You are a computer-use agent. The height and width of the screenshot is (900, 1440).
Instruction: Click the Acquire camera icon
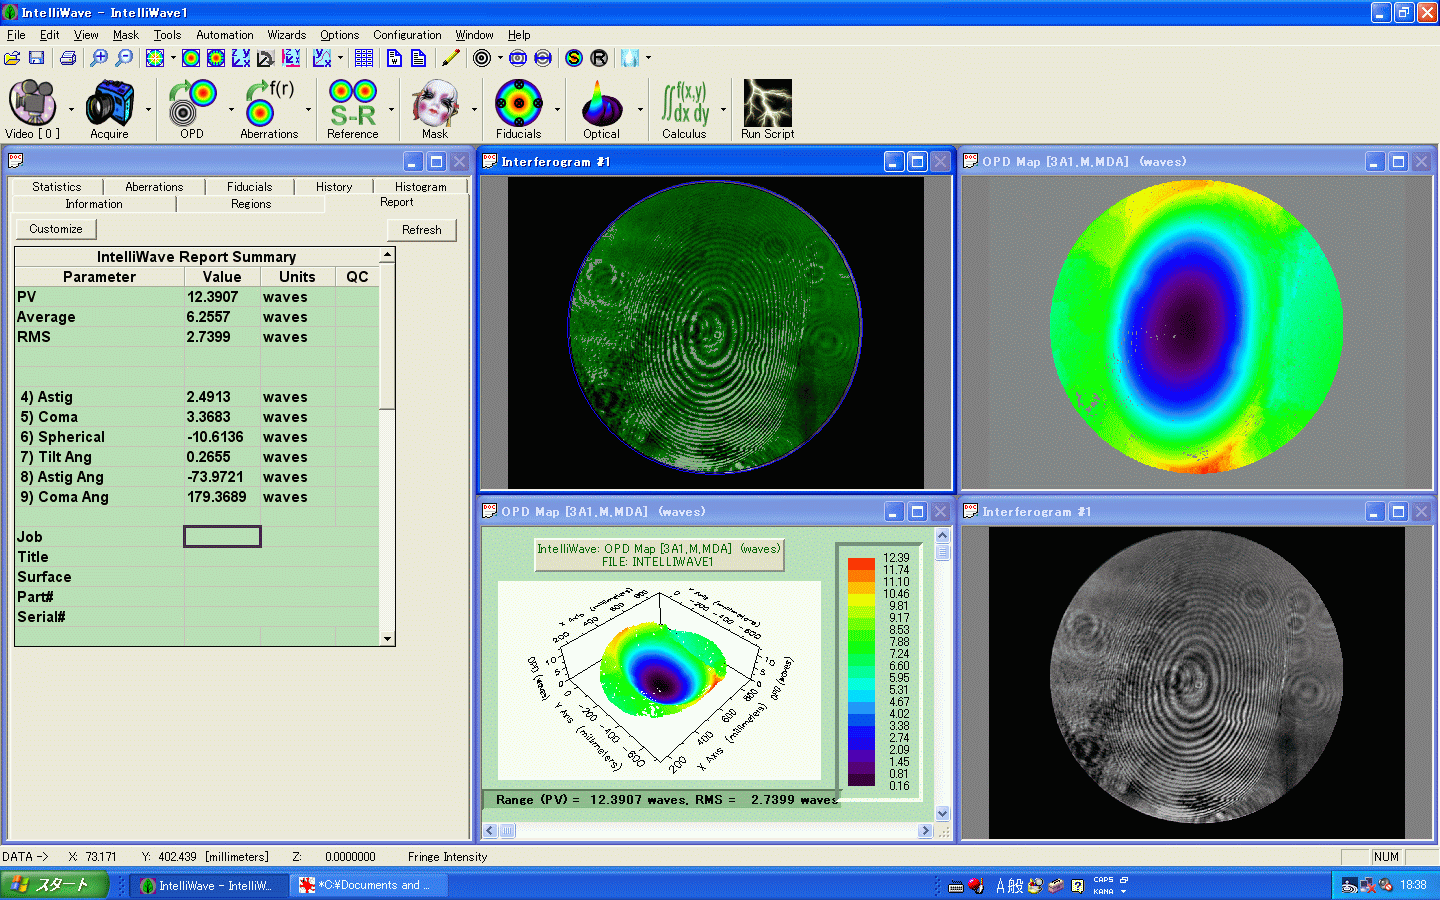(x=109, y=103)
